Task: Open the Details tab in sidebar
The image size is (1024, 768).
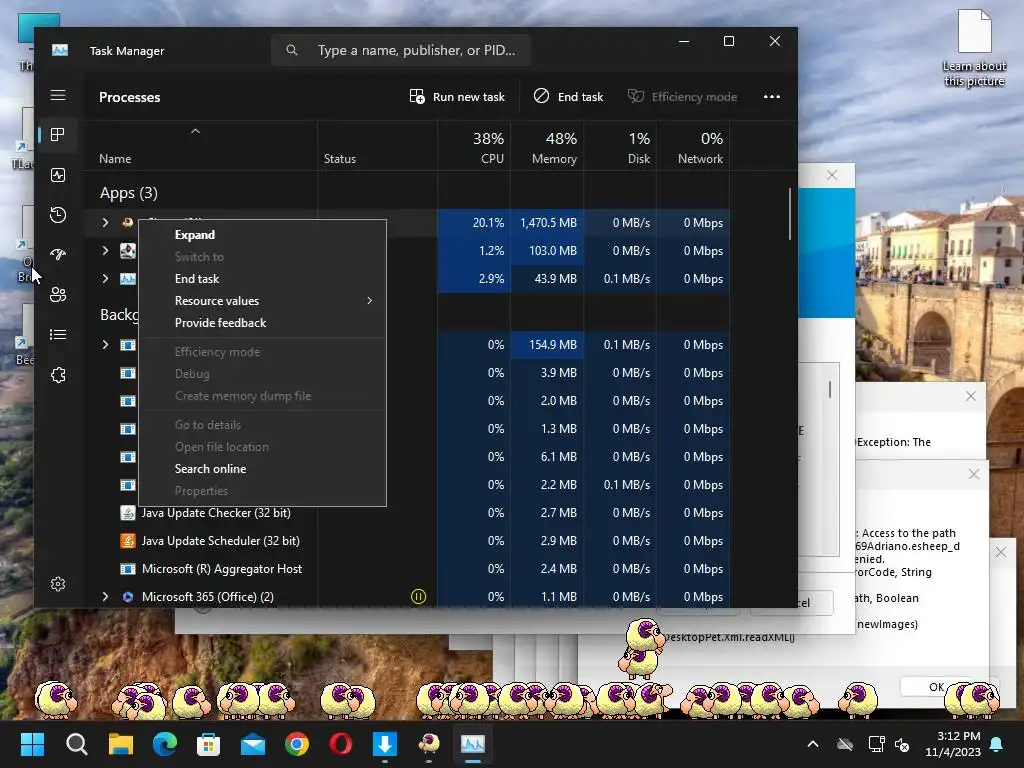Action: 58,335
